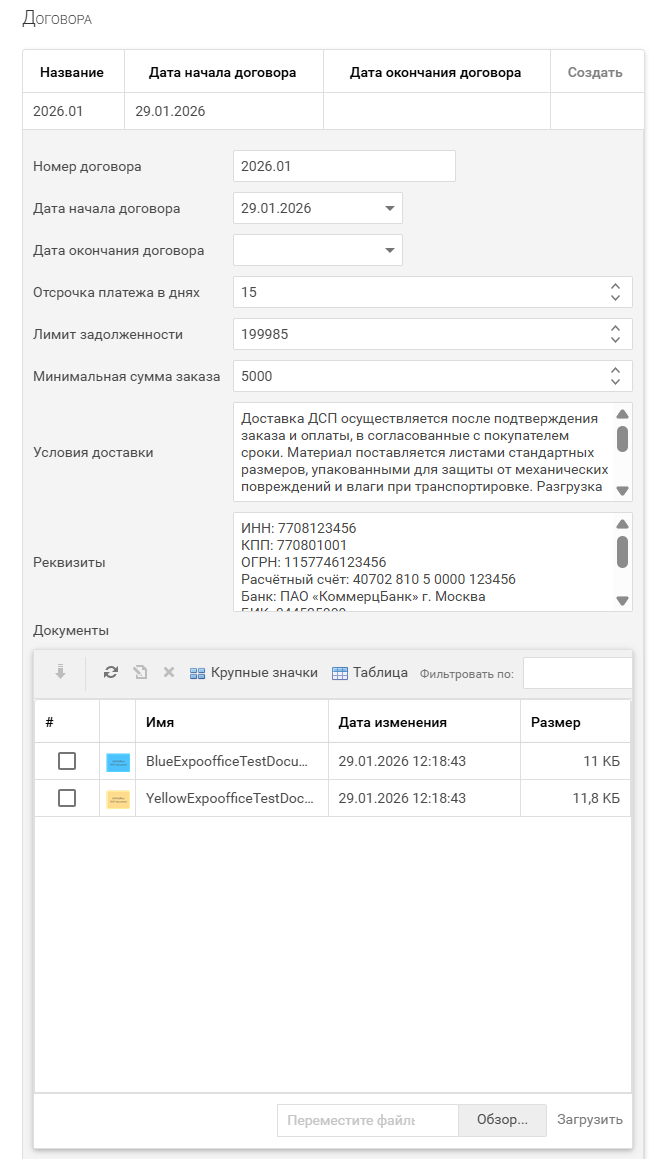Screen dimensions: 657x1159
Task: Open the Дата начала договора dropdown
Action: point(389,209)
